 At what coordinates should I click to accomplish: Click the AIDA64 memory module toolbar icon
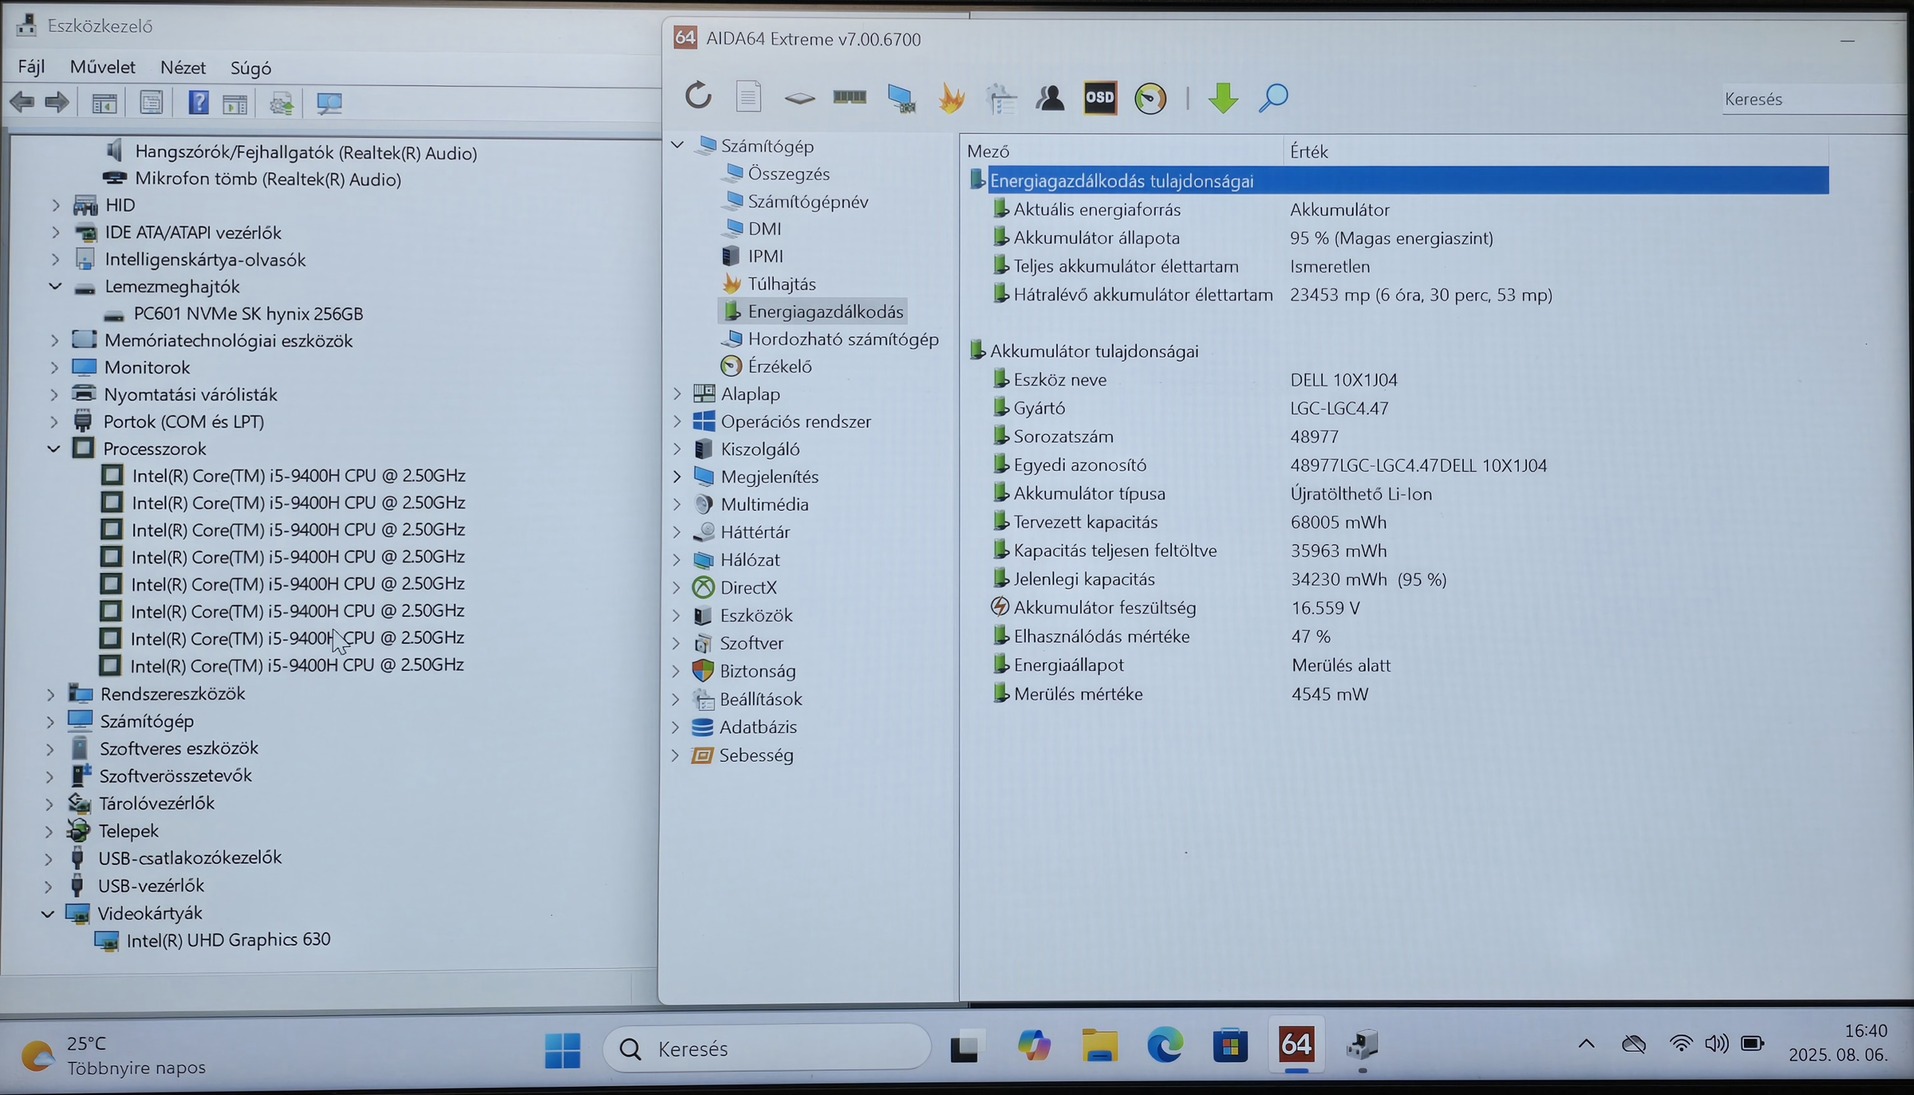[x=849, y=97]
